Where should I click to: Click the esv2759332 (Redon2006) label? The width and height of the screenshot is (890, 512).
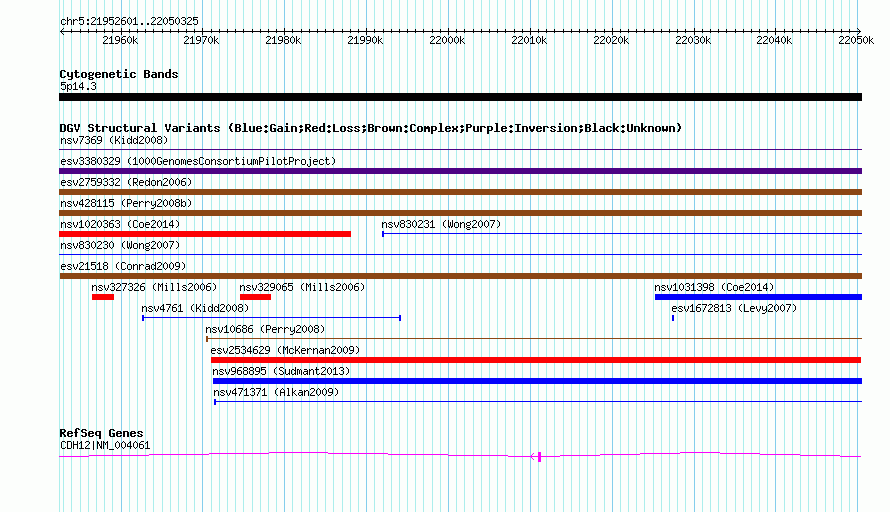(126, 182)
